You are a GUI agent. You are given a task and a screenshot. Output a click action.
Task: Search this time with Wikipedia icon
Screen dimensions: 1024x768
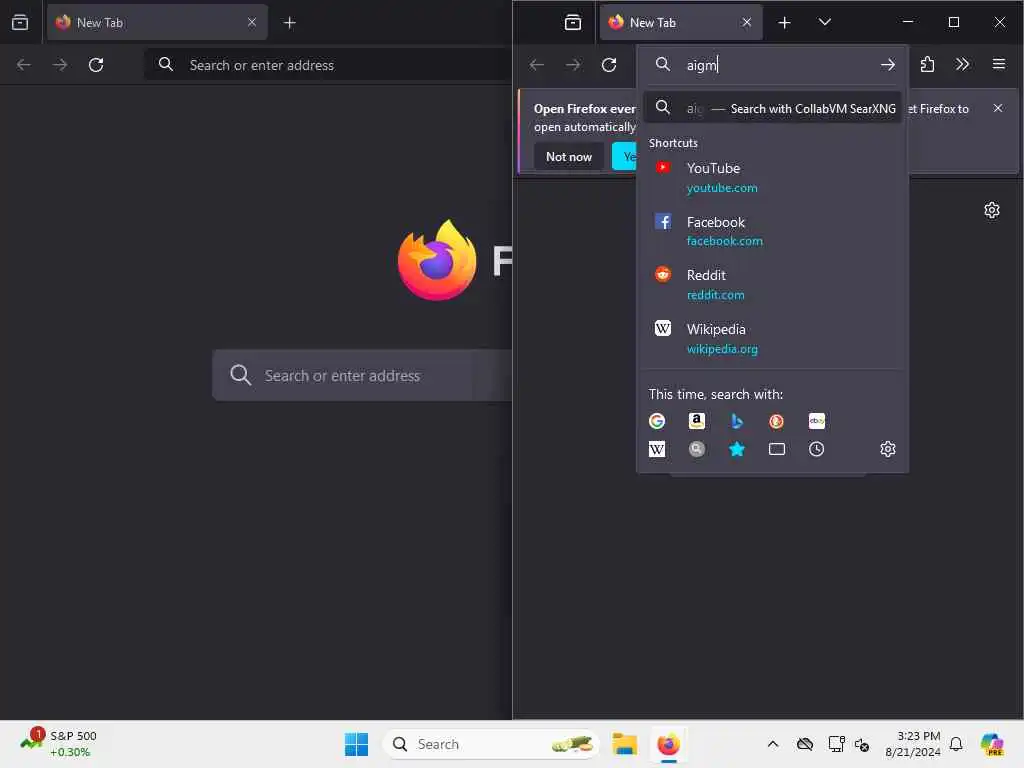tap(657, 449)
